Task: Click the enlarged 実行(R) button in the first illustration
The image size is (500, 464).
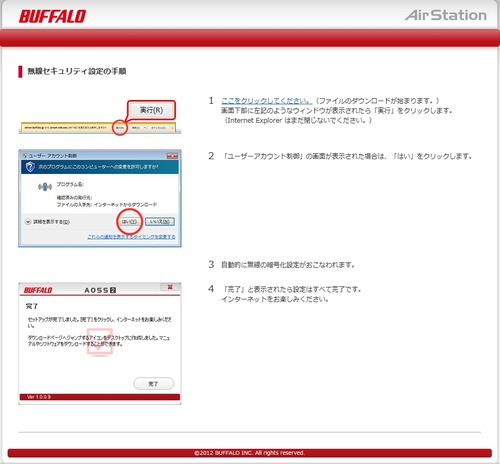Action: (151, 110)
